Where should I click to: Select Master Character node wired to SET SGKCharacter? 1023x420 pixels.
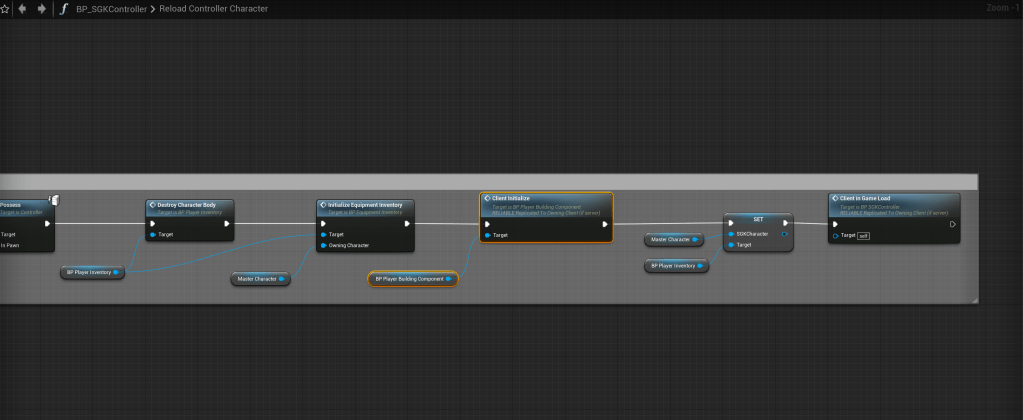point(674,239)
